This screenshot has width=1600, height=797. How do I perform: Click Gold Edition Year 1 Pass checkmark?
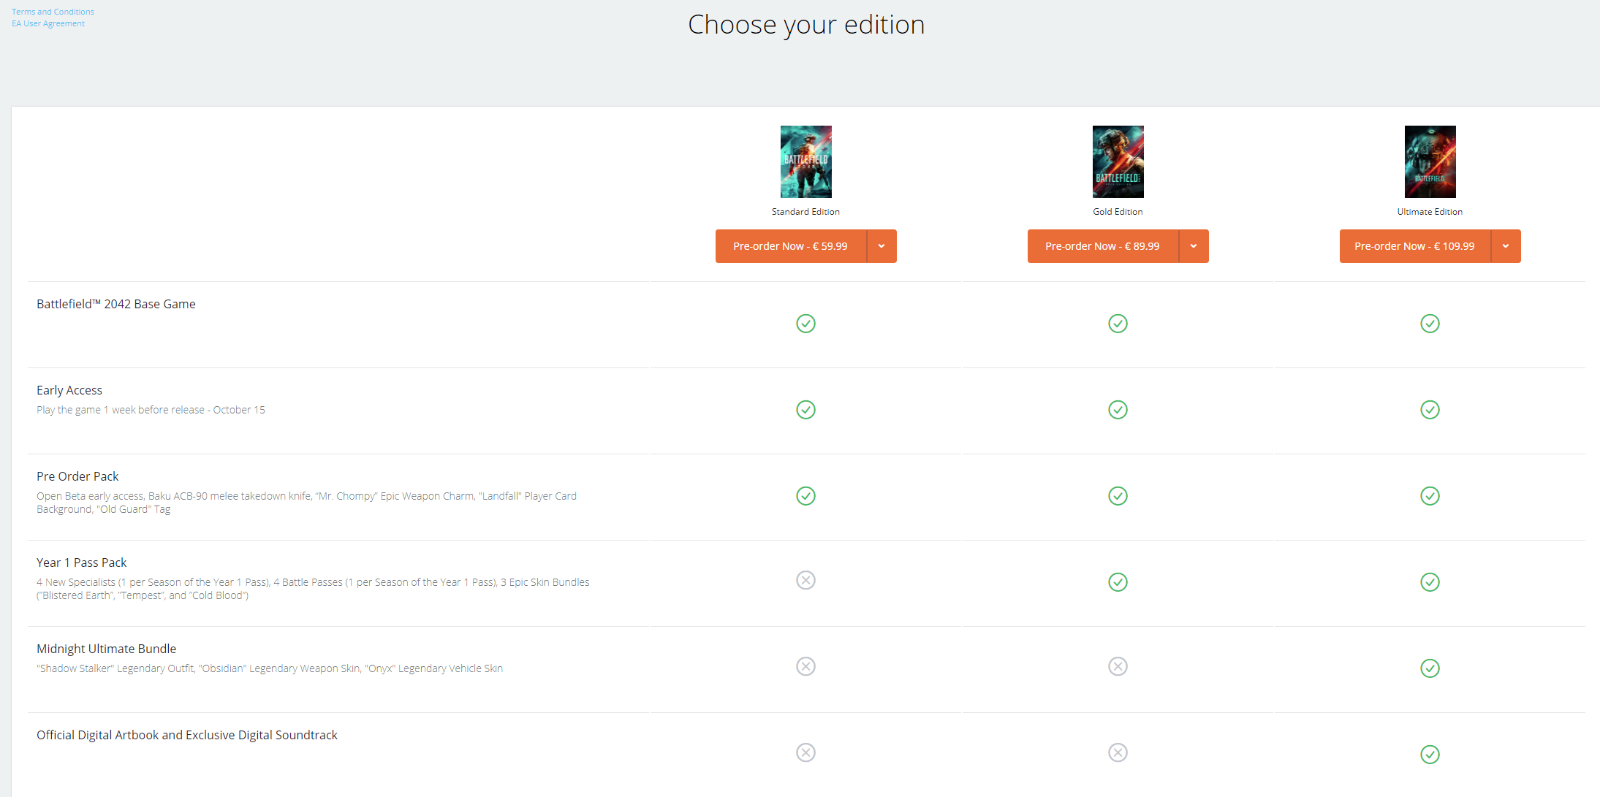[1118, 582]
